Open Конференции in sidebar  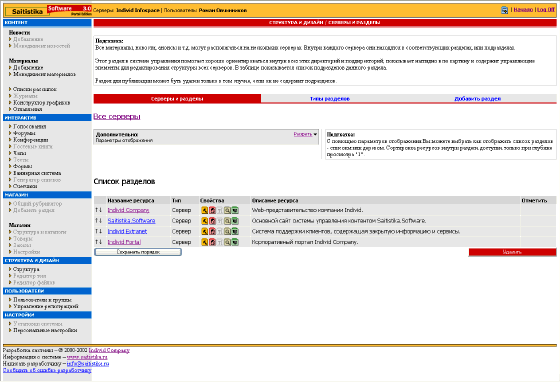[30, 140]
